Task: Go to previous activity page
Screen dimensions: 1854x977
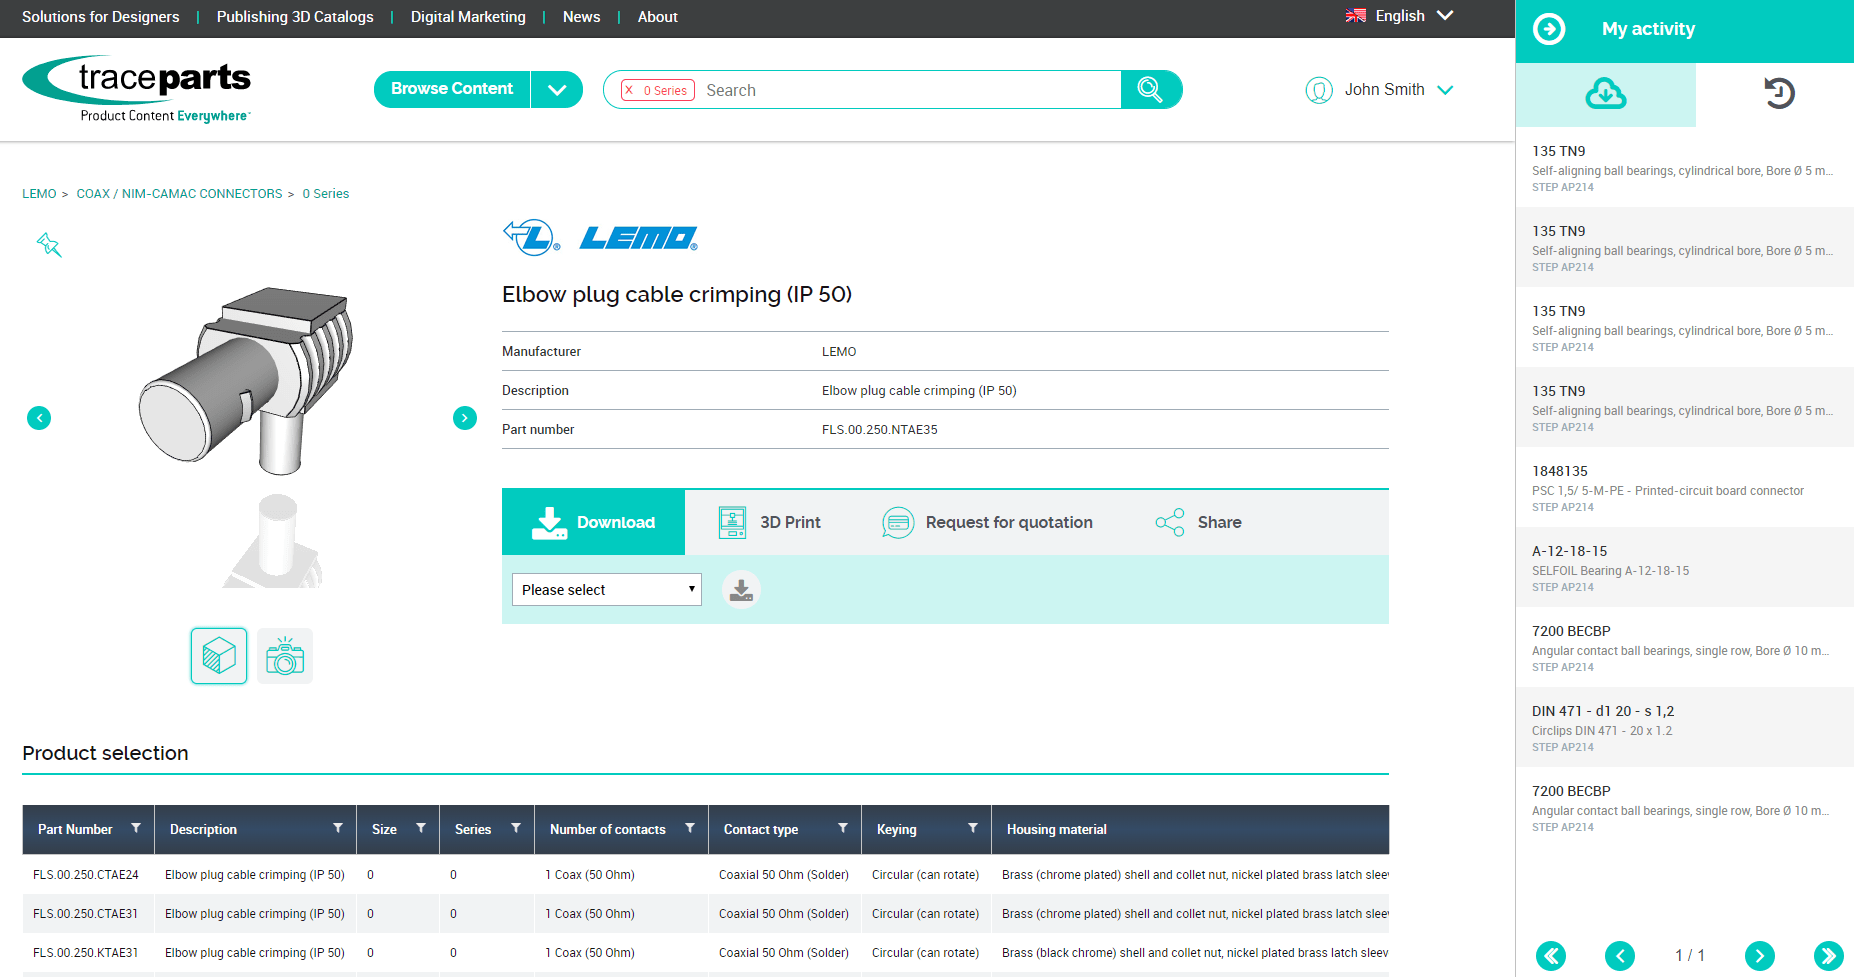Action: tap(1620, 956)
